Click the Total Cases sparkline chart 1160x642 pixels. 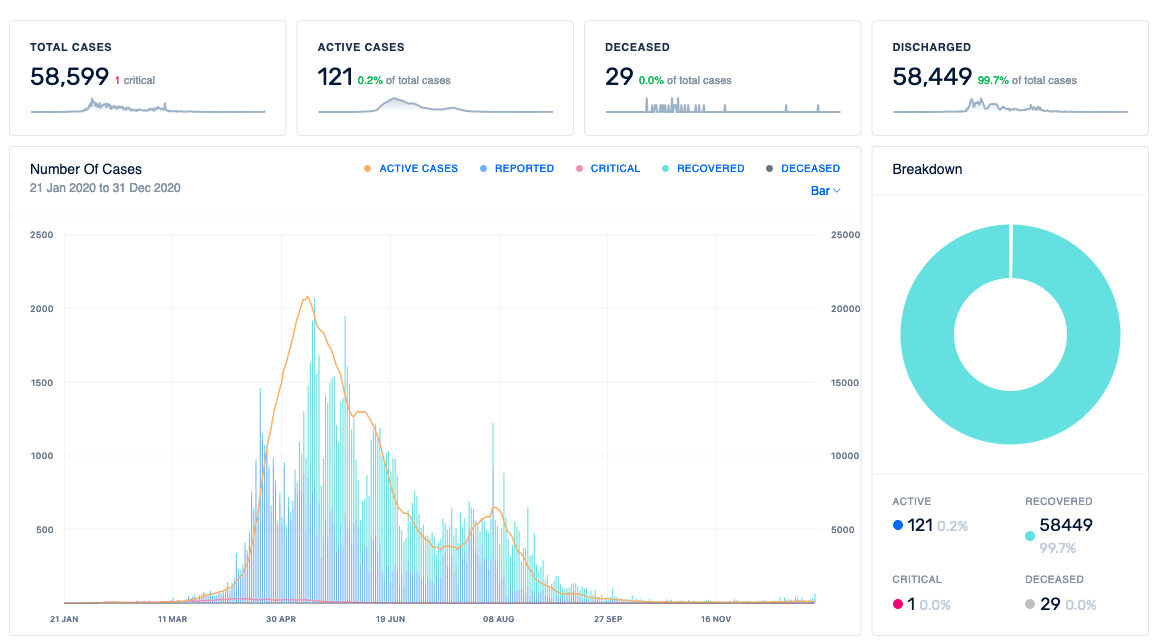point(147,106)
